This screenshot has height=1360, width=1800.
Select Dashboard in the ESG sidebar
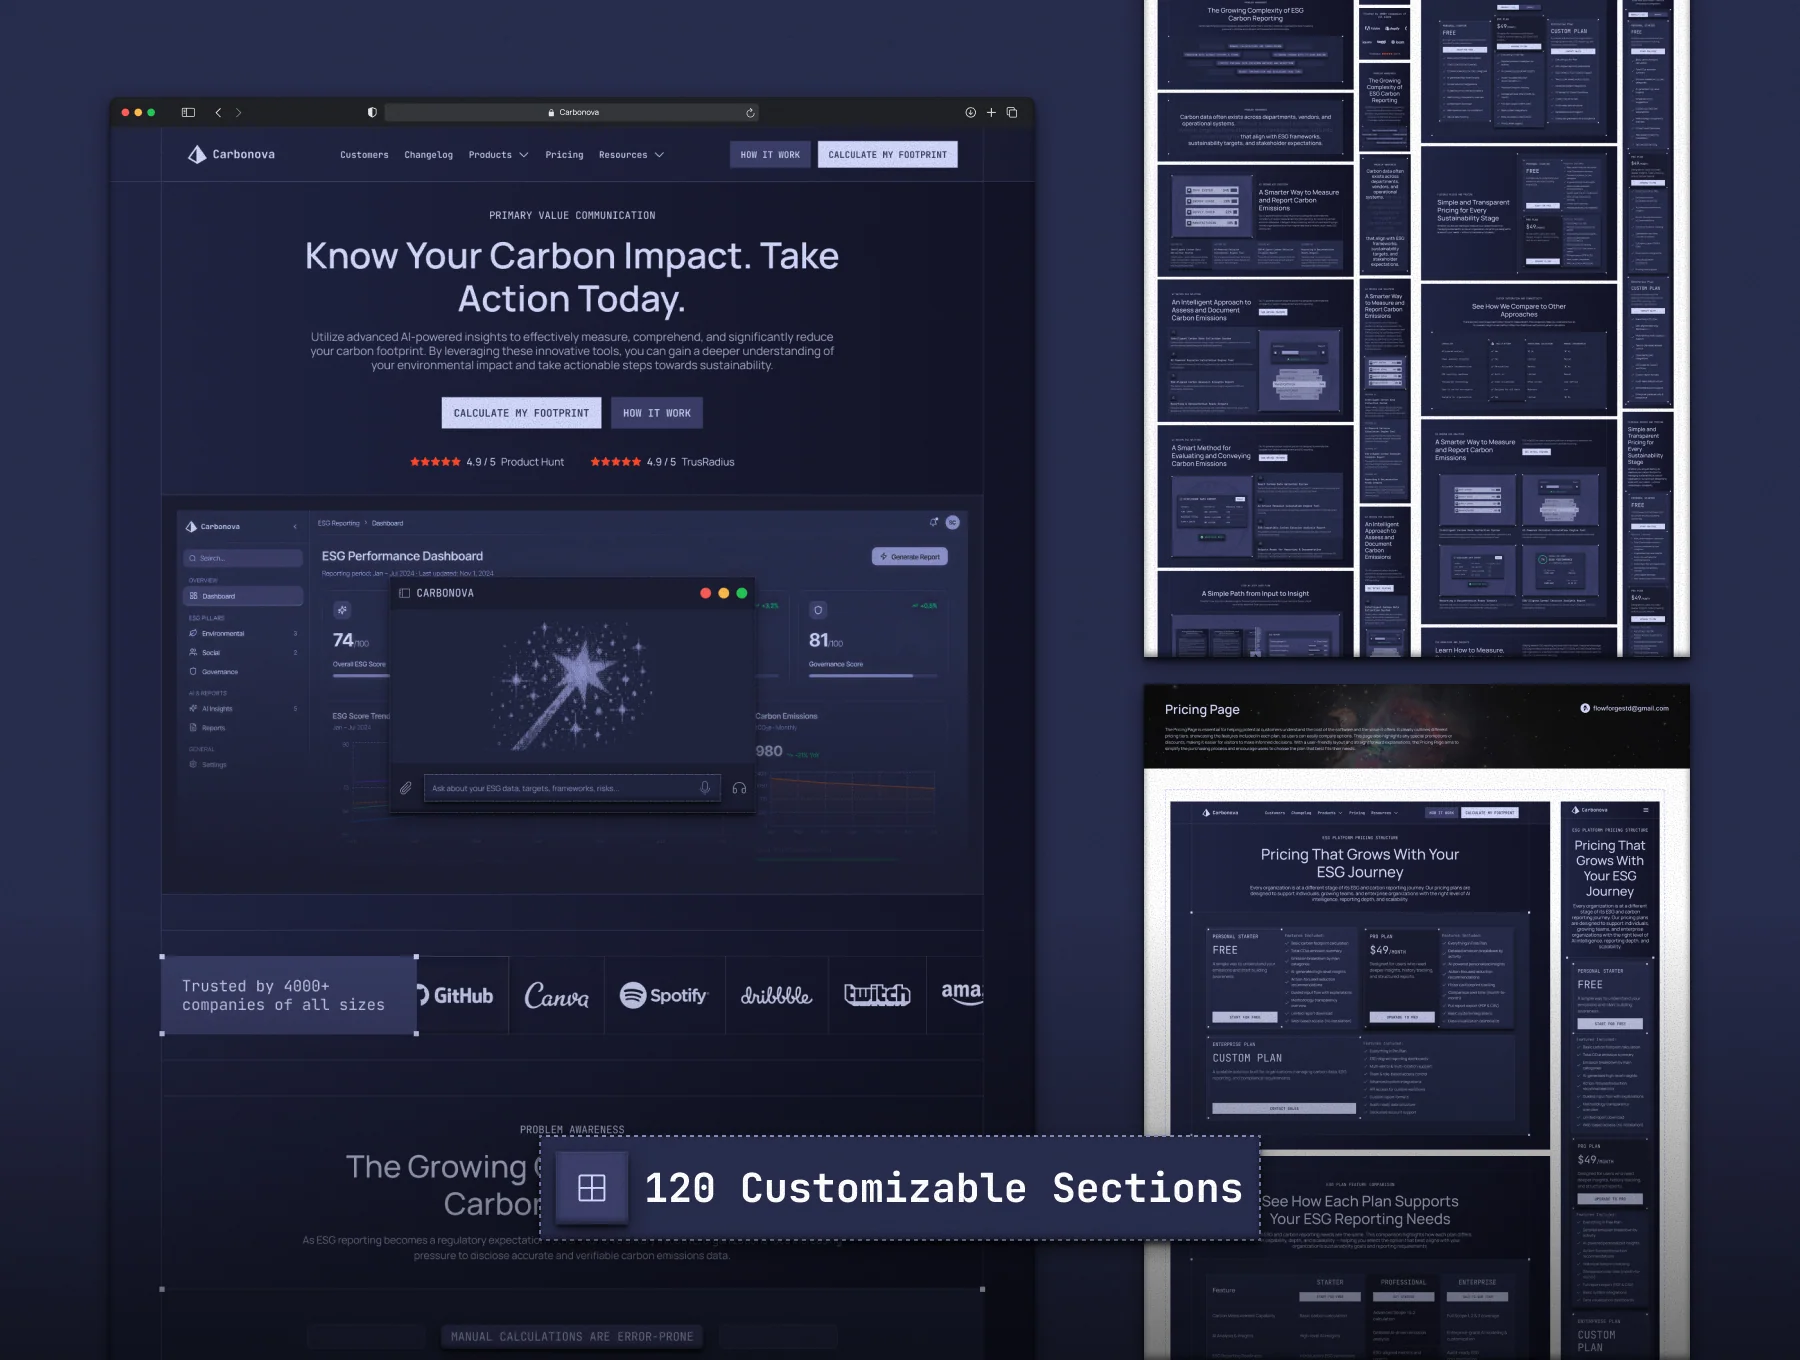click(243, 596)
